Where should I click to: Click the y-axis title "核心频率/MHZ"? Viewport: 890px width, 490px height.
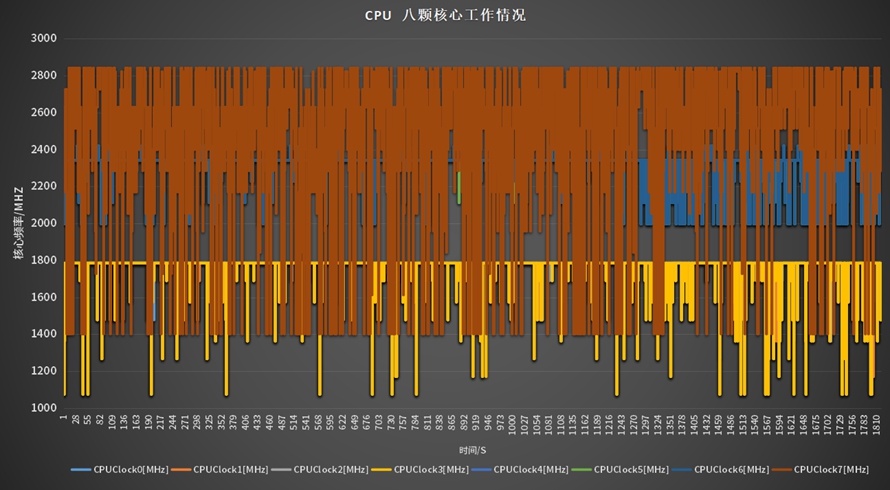click(x=19, y=223)
